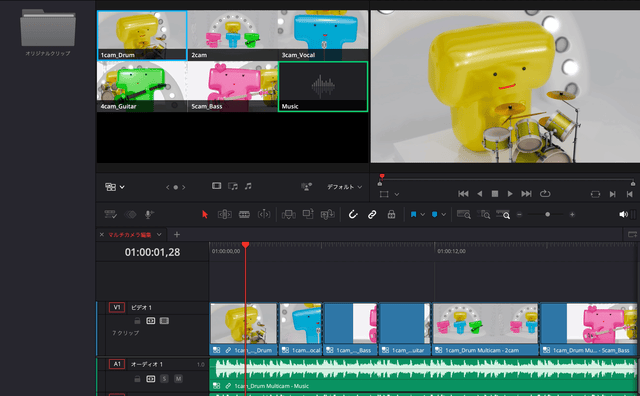This screenshot has height=396, width=640.
Task: Open viewer transform overlay dropdown arrow
Action: click(396, 194)
